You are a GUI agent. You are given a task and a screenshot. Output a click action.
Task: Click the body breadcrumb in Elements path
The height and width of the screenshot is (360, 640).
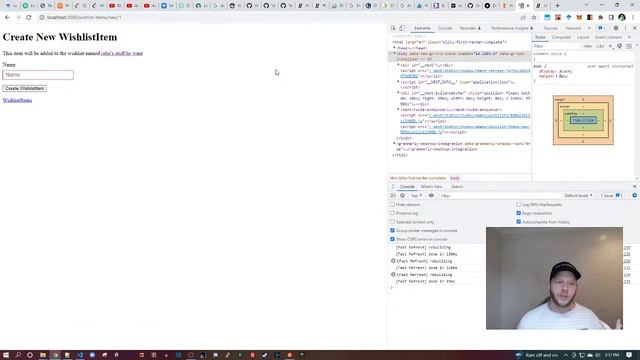455,178
